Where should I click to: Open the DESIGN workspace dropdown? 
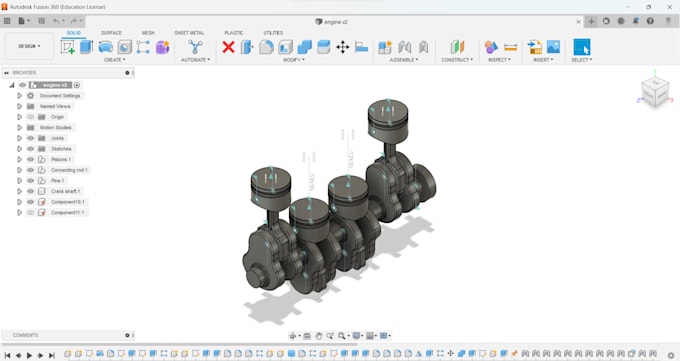point(29,46)
